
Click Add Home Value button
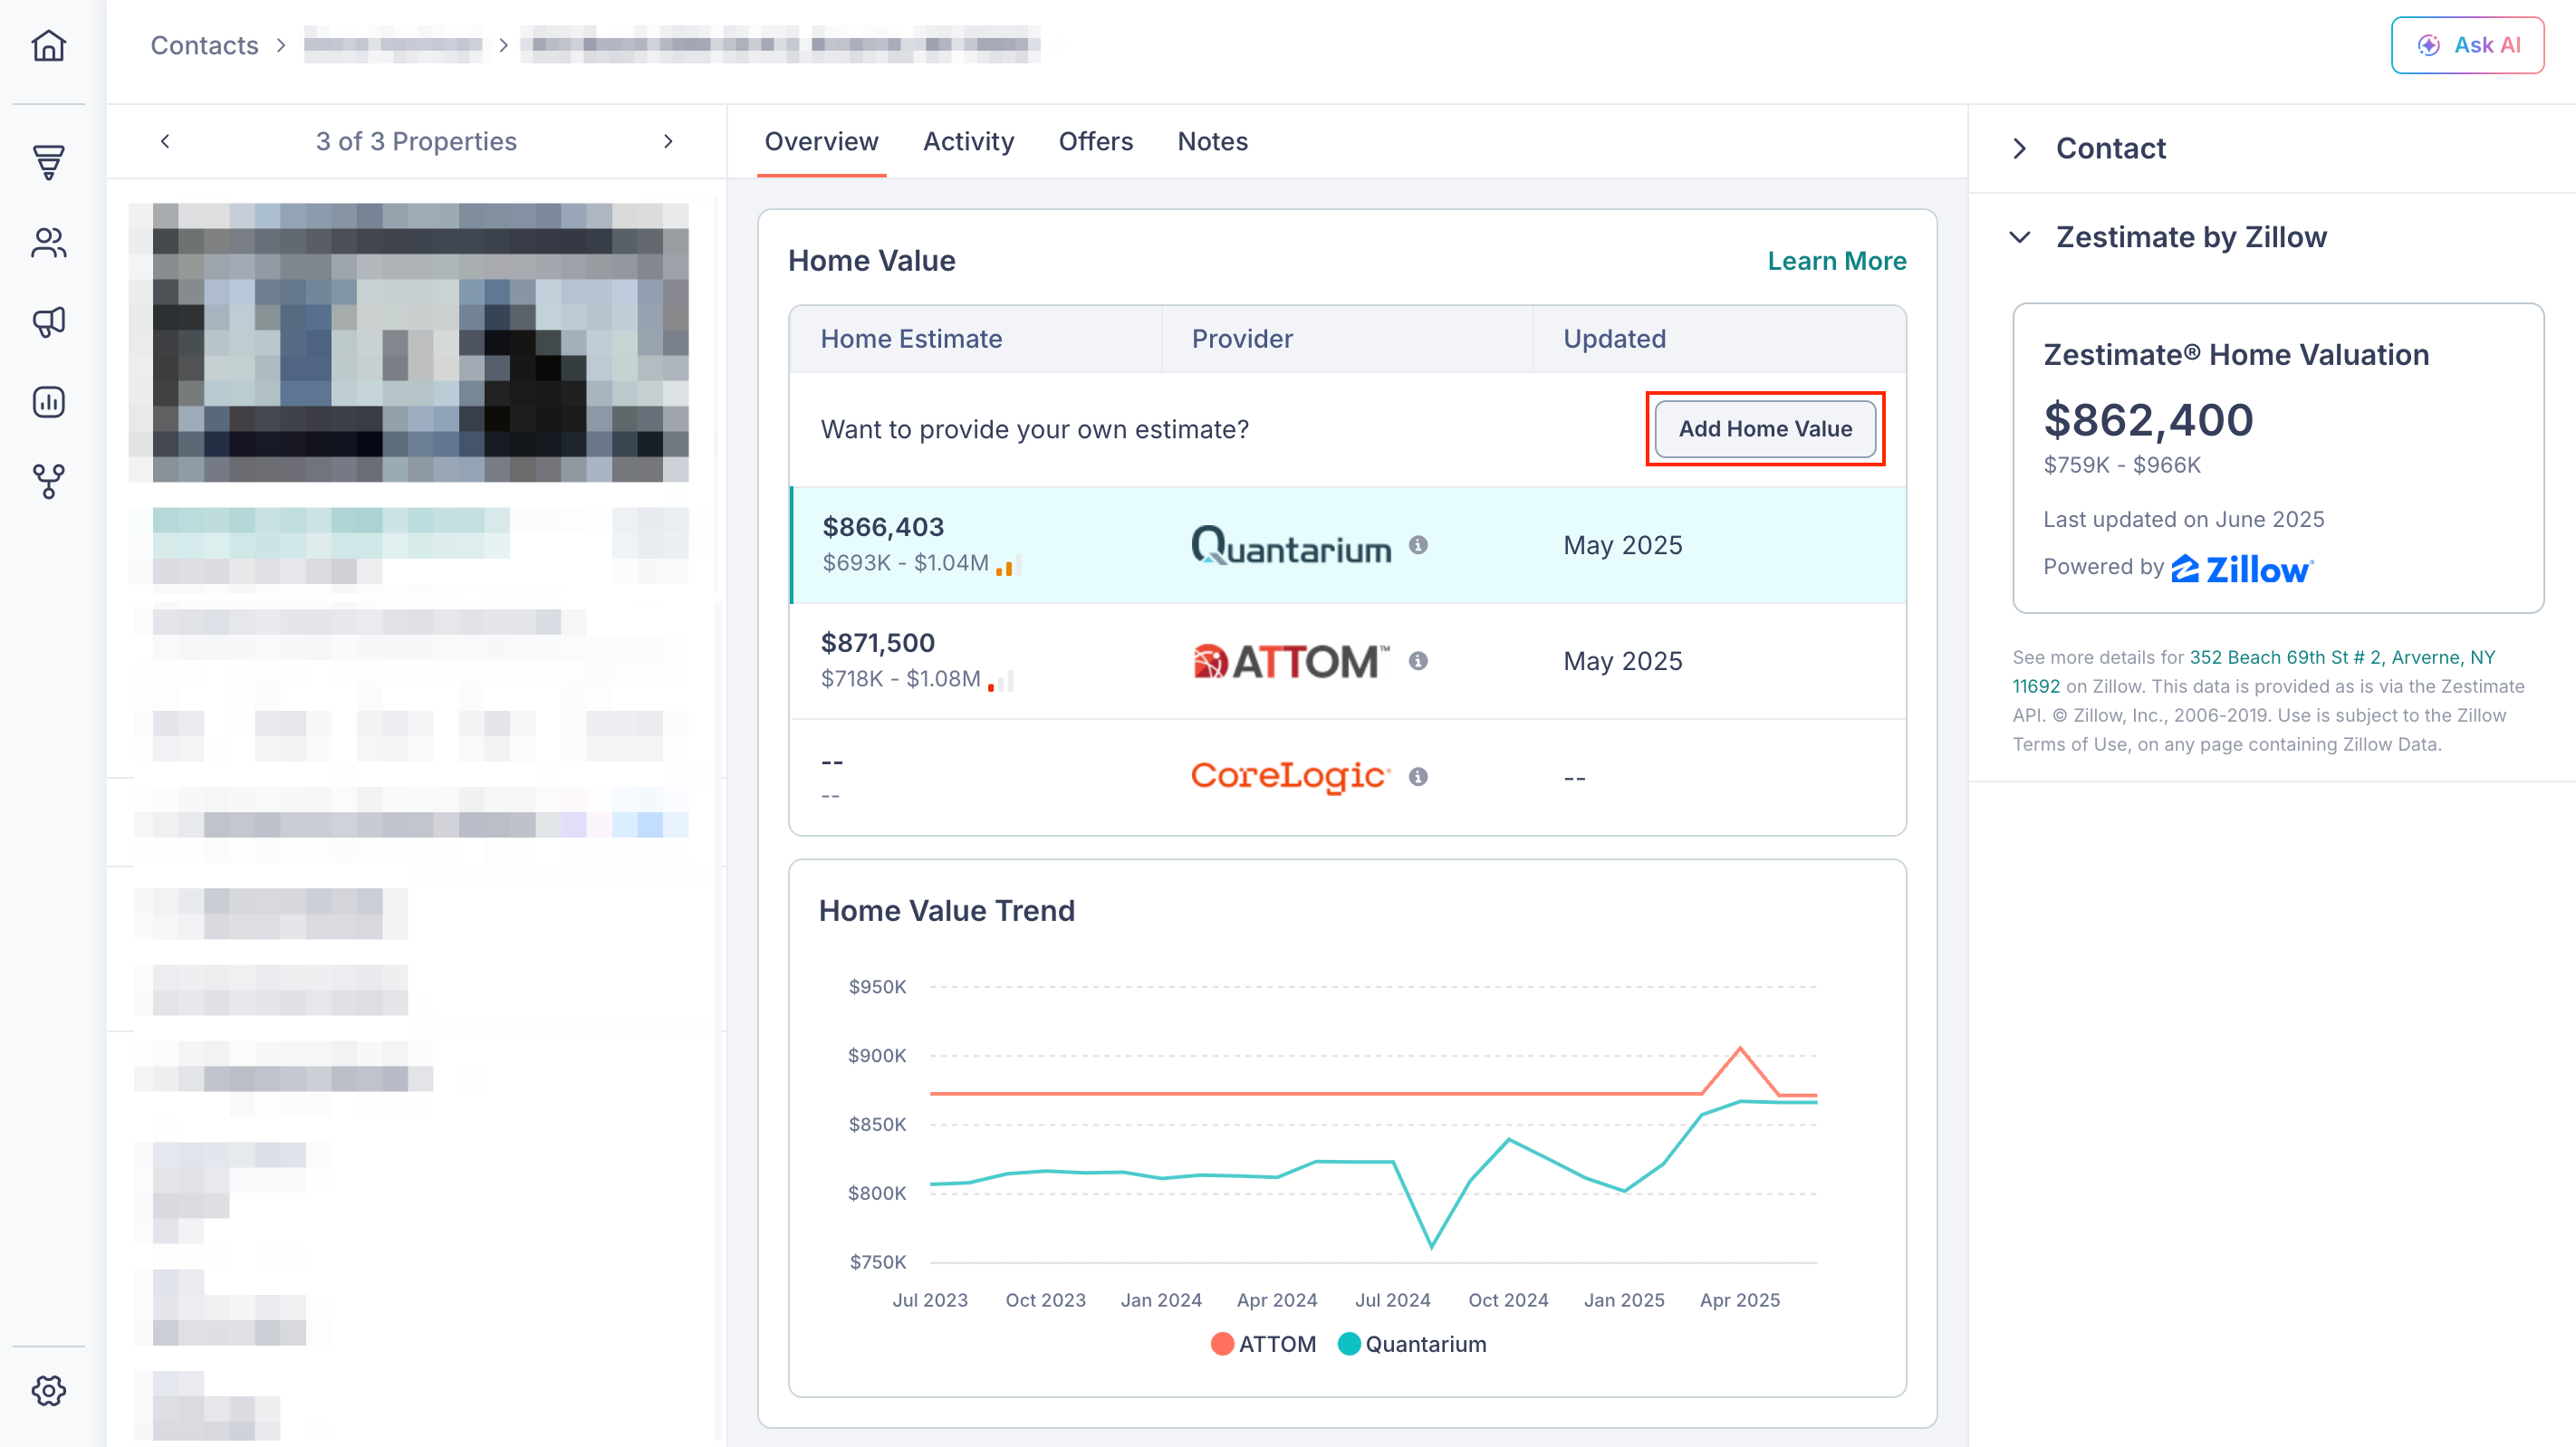point(1765,429)
